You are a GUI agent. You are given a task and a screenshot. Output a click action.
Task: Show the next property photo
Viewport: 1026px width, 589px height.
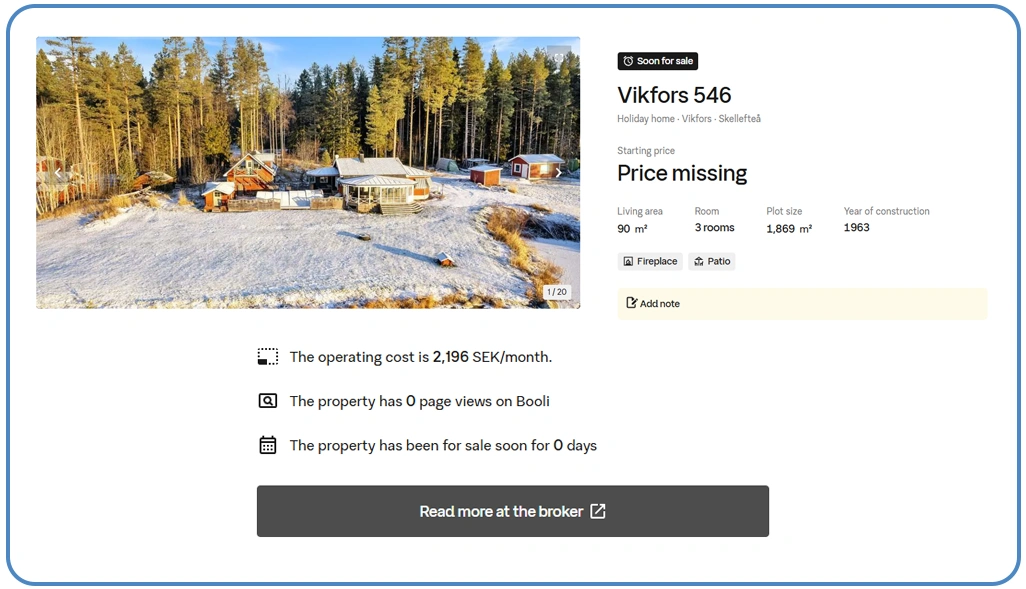558,173
